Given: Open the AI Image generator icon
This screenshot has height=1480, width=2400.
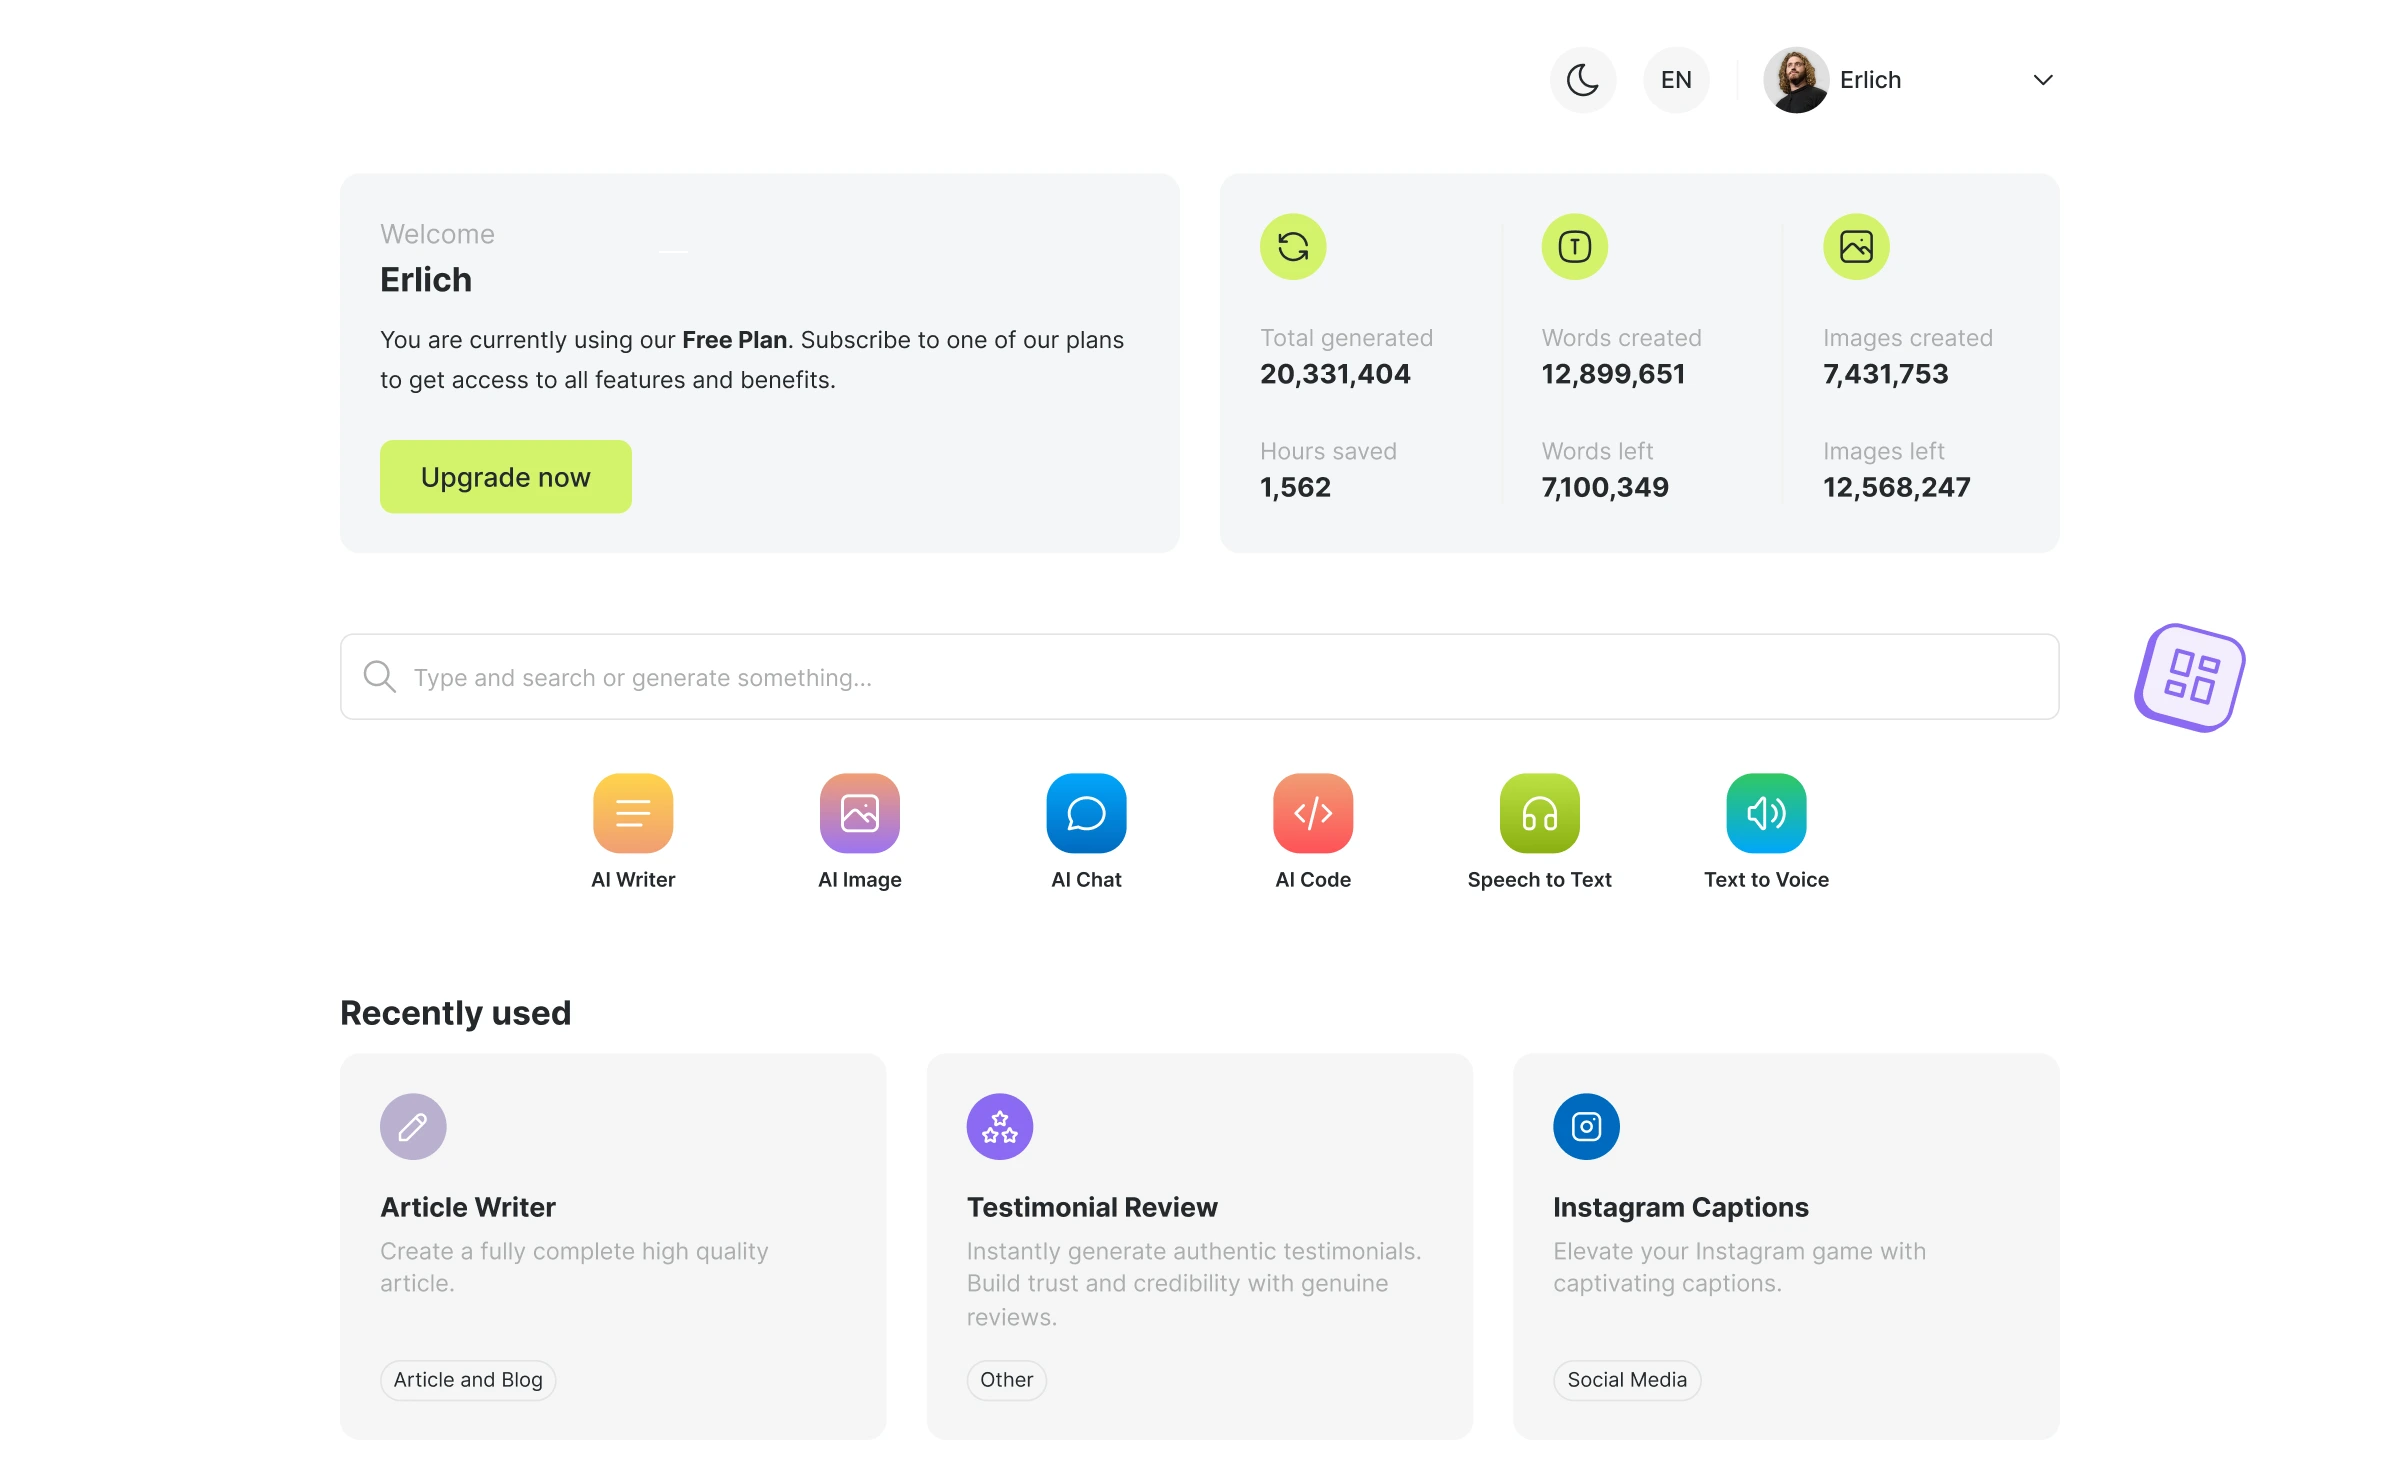Looking at the screenshot, I should [x=859, y=812].
